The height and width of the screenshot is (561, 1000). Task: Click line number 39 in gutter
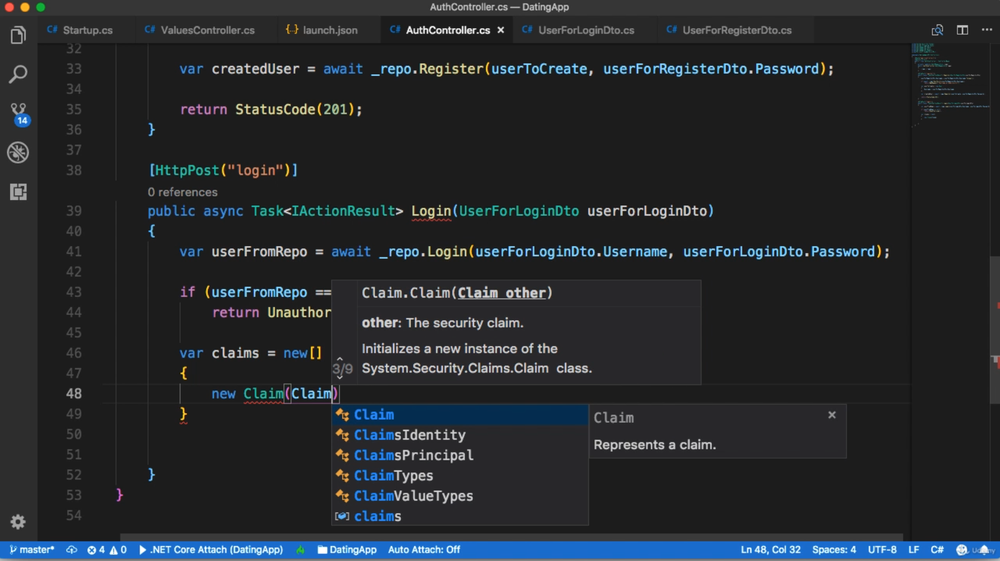pos(74,211)
